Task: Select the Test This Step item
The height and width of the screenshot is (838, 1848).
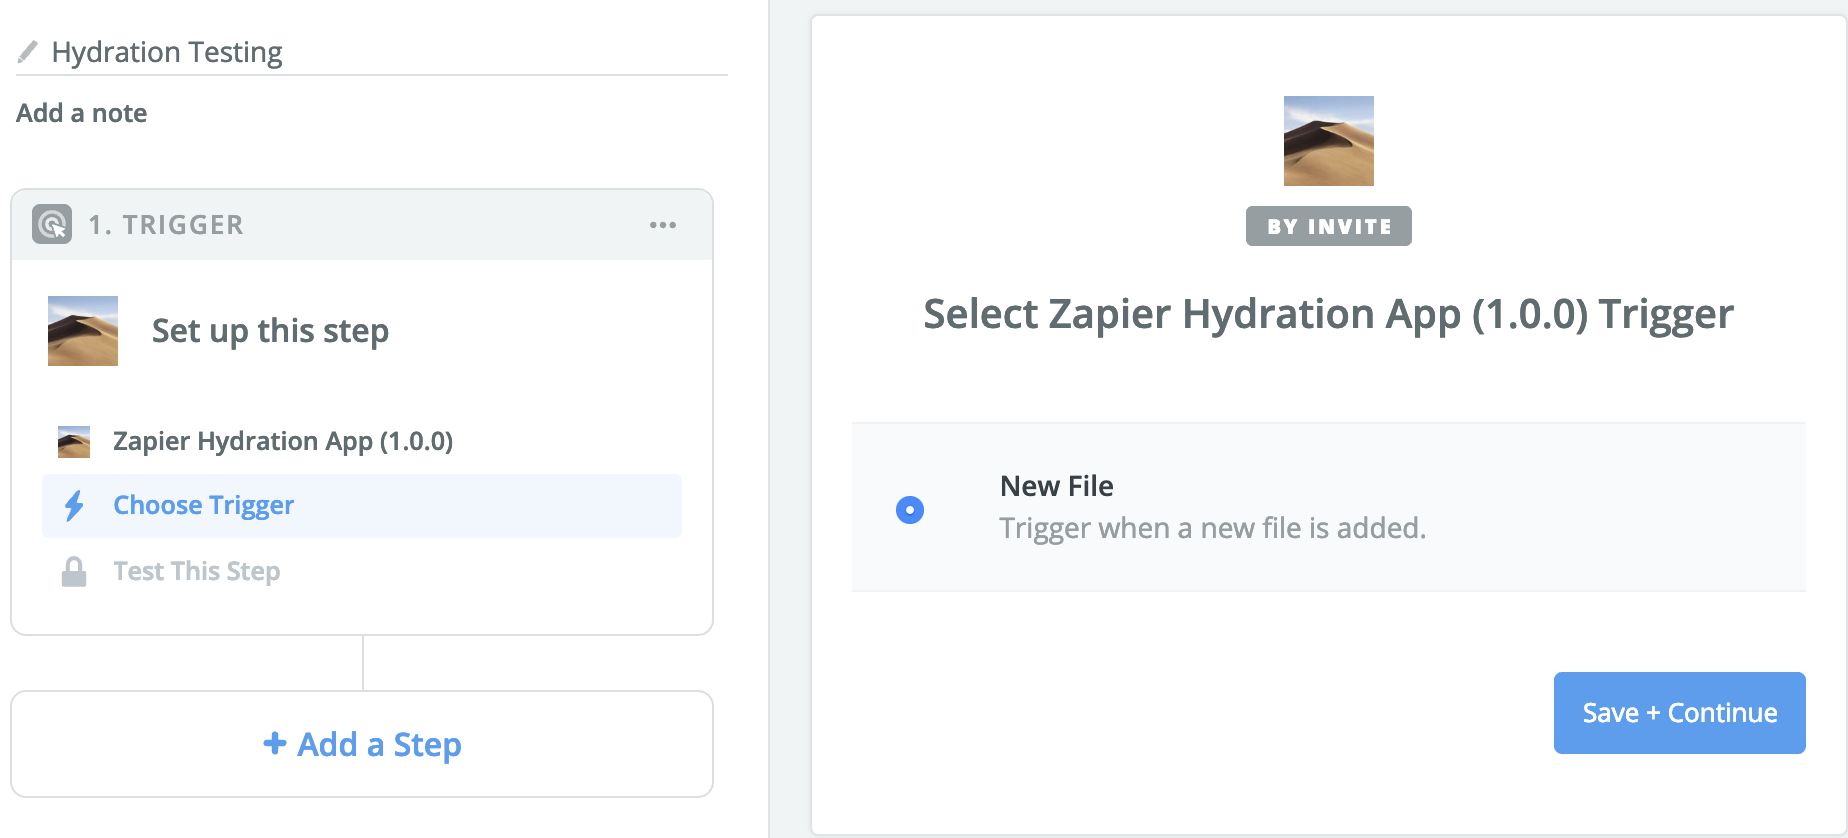Action: click(197, 572)
